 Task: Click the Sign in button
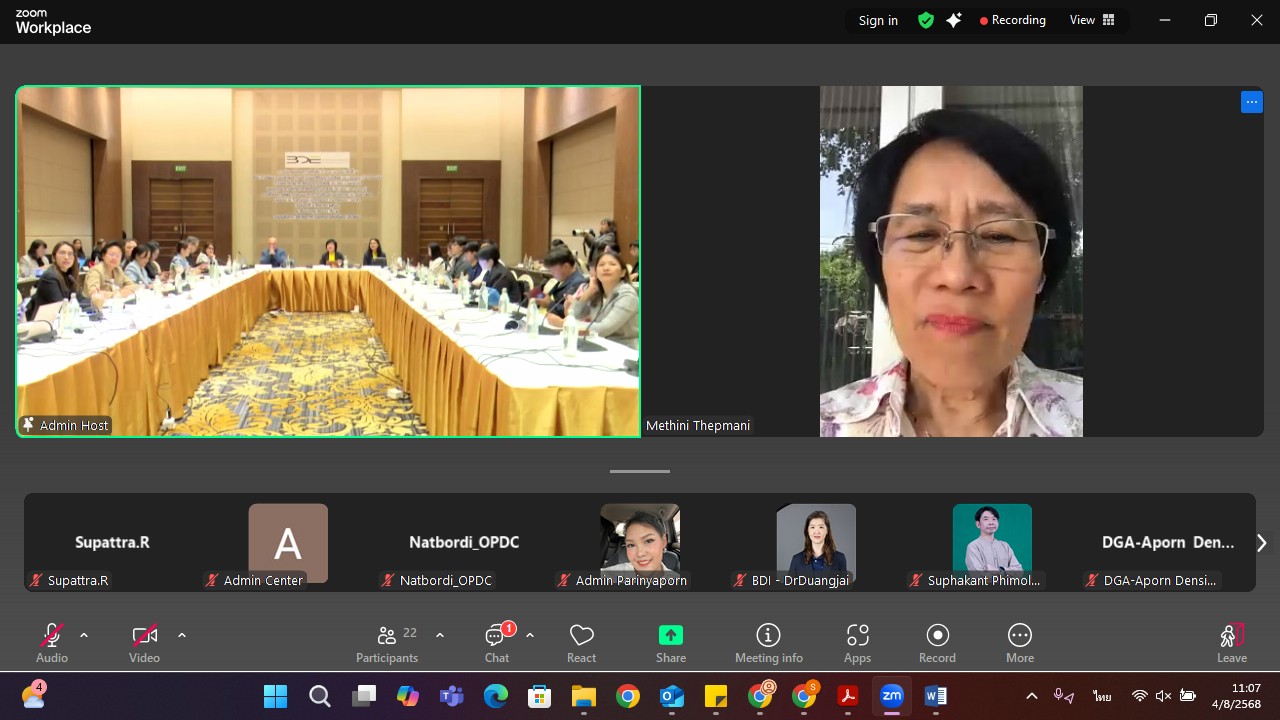pyautogui.click(x=878, y=20)
